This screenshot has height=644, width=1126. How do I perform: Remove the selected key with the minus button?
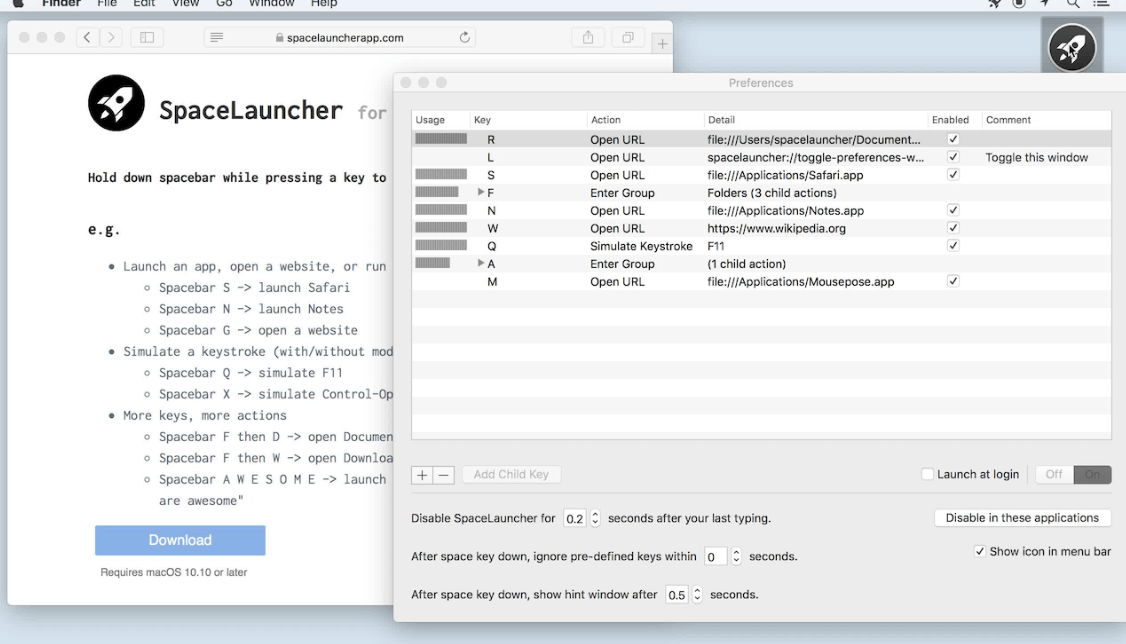point(444,475)
